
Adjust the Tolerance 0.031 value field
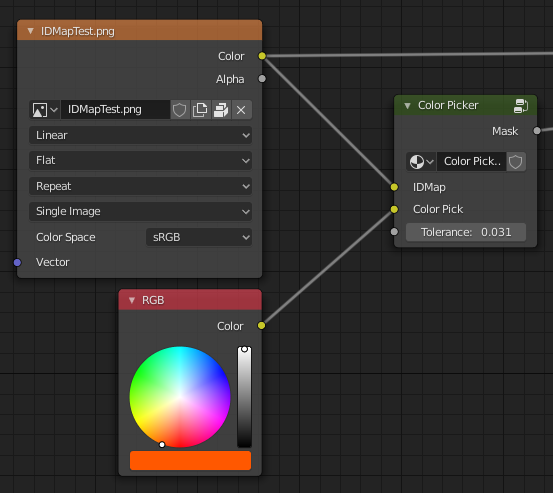point(466,232)
